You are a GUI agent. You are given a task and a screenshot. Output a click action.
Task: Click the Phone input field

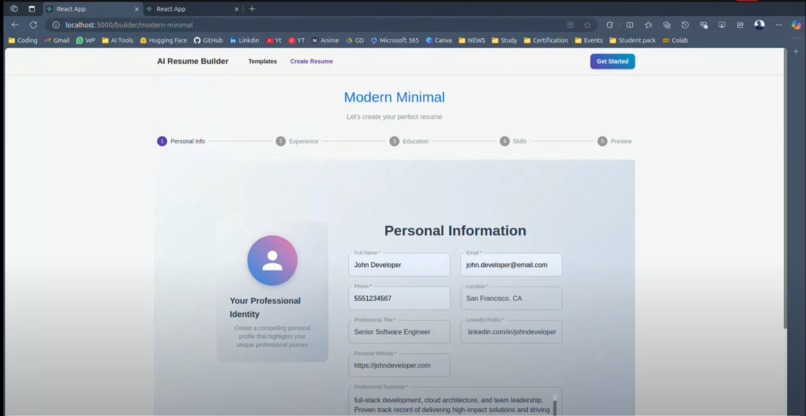[x=399, y=298]
